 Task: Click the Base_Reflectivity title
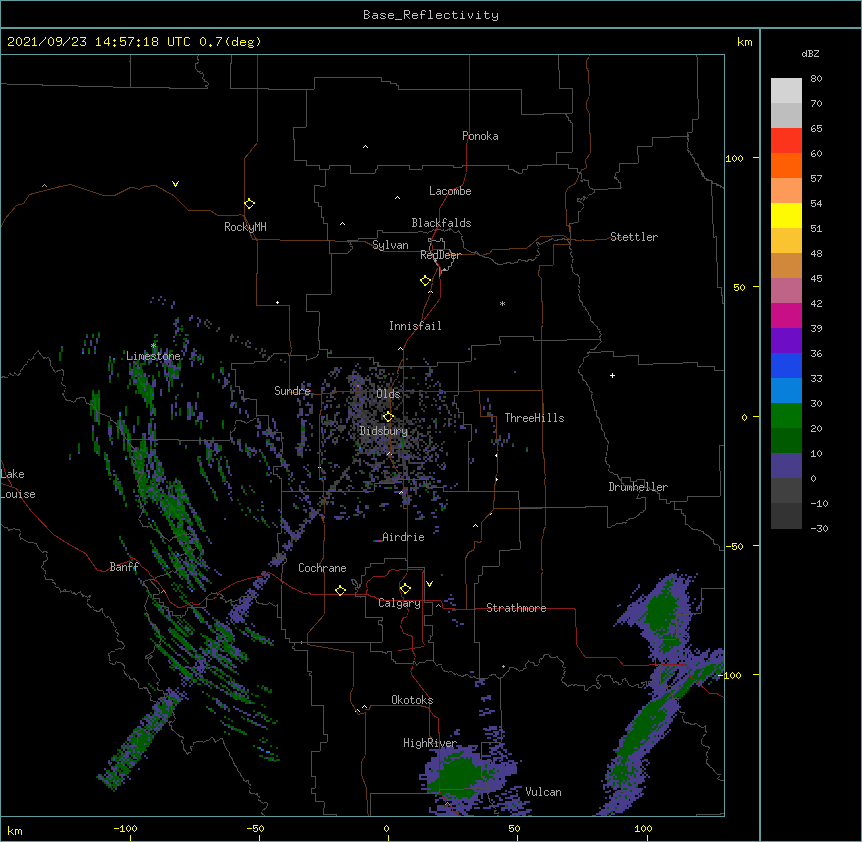[431, 15]
